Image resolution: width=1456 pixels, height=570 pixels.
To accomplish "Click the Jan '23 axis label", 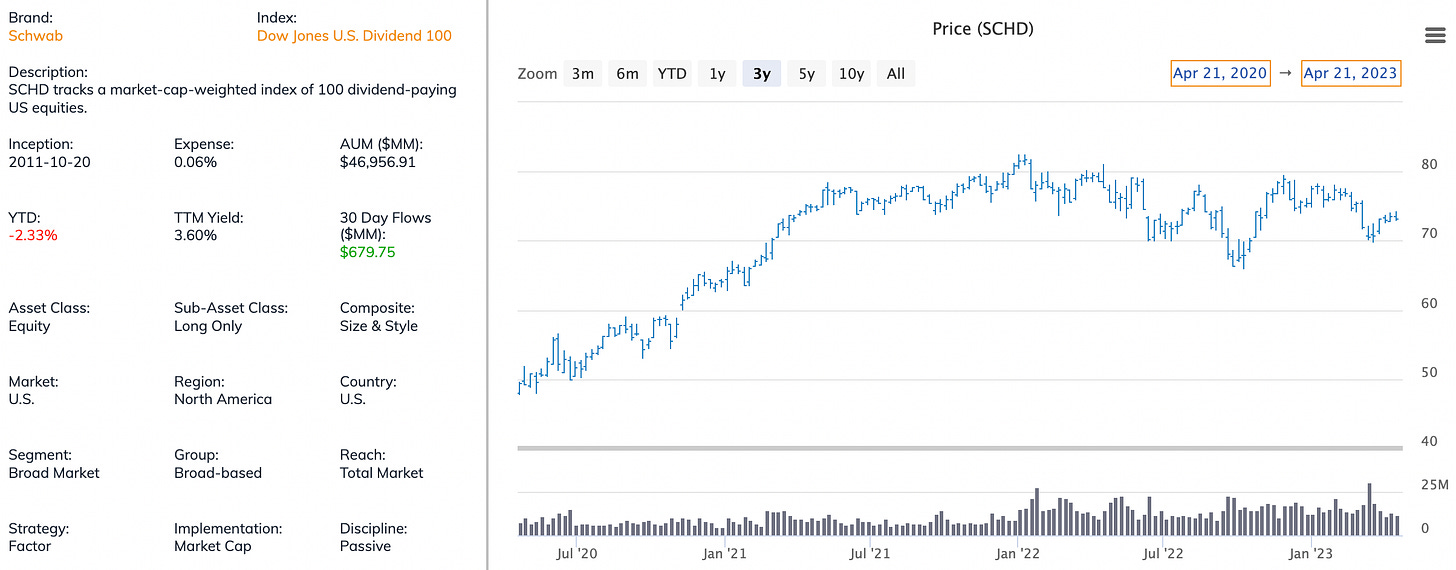I will (1310, 552).
